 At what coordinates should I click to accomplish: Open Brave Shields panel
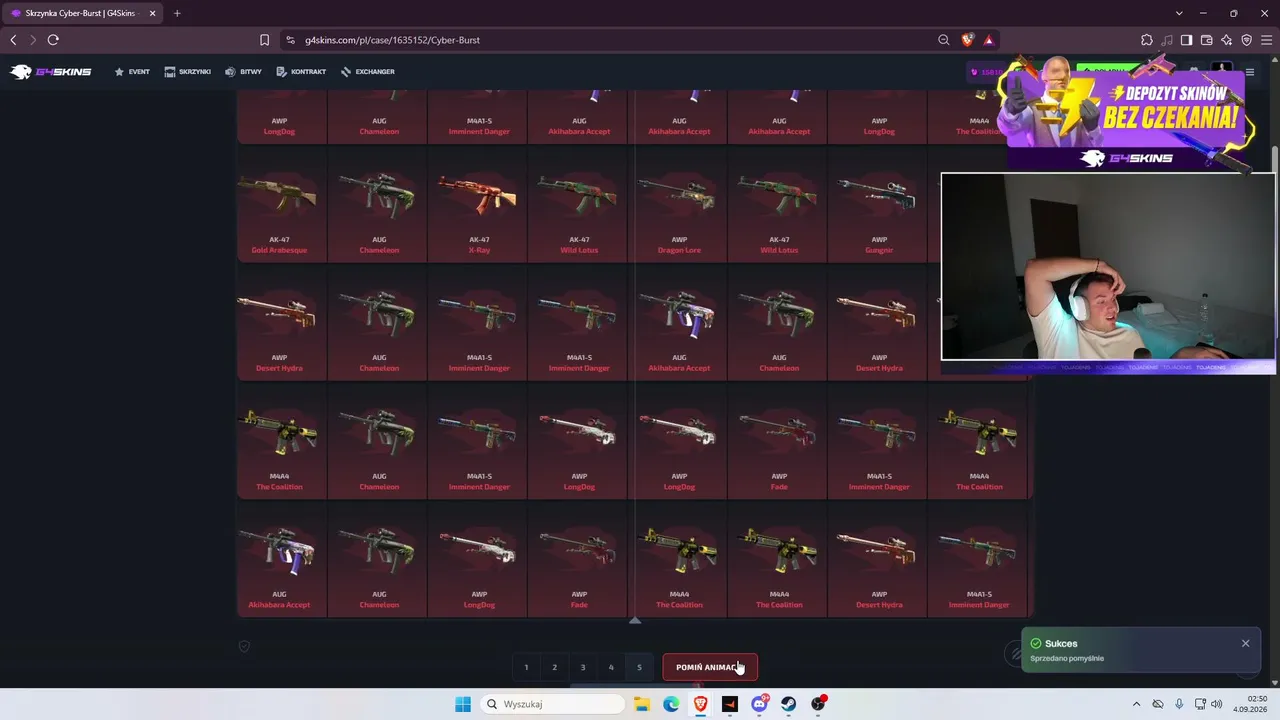pos(967,40)
